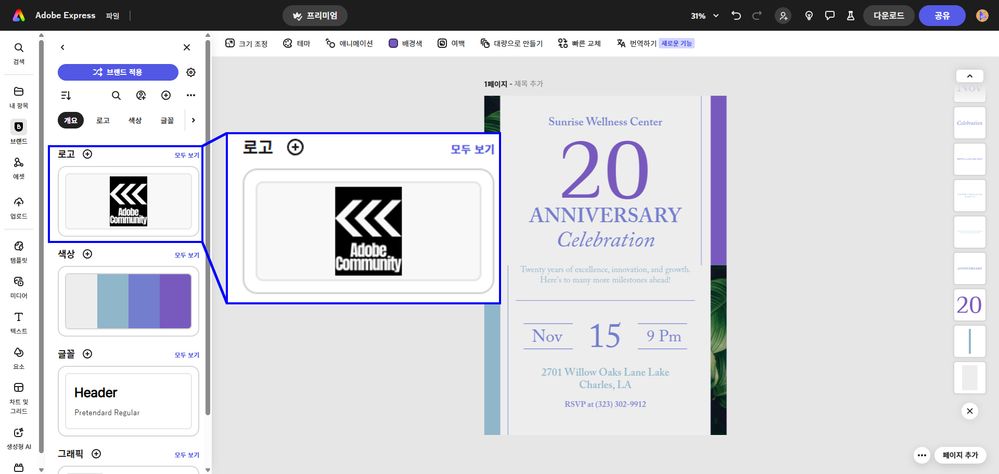The height and width of the screenshot is (474, 999).
Task: Open the 텍스트 sidebar panel
Action: click(x=18, y=323)
